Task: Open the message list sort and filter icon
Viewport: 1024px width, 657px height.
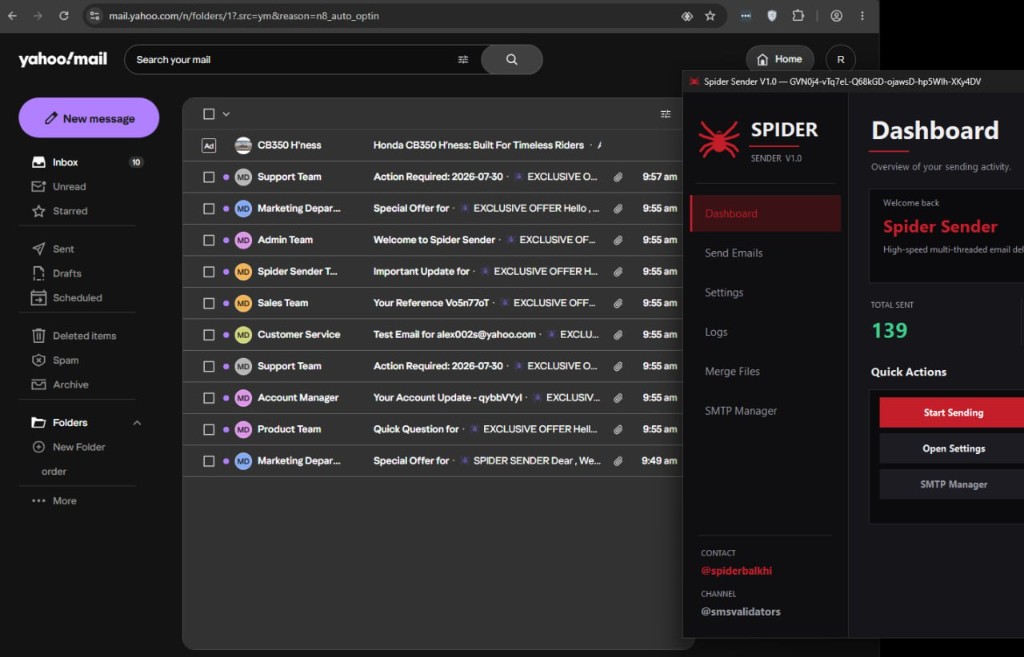Action: 665,114
